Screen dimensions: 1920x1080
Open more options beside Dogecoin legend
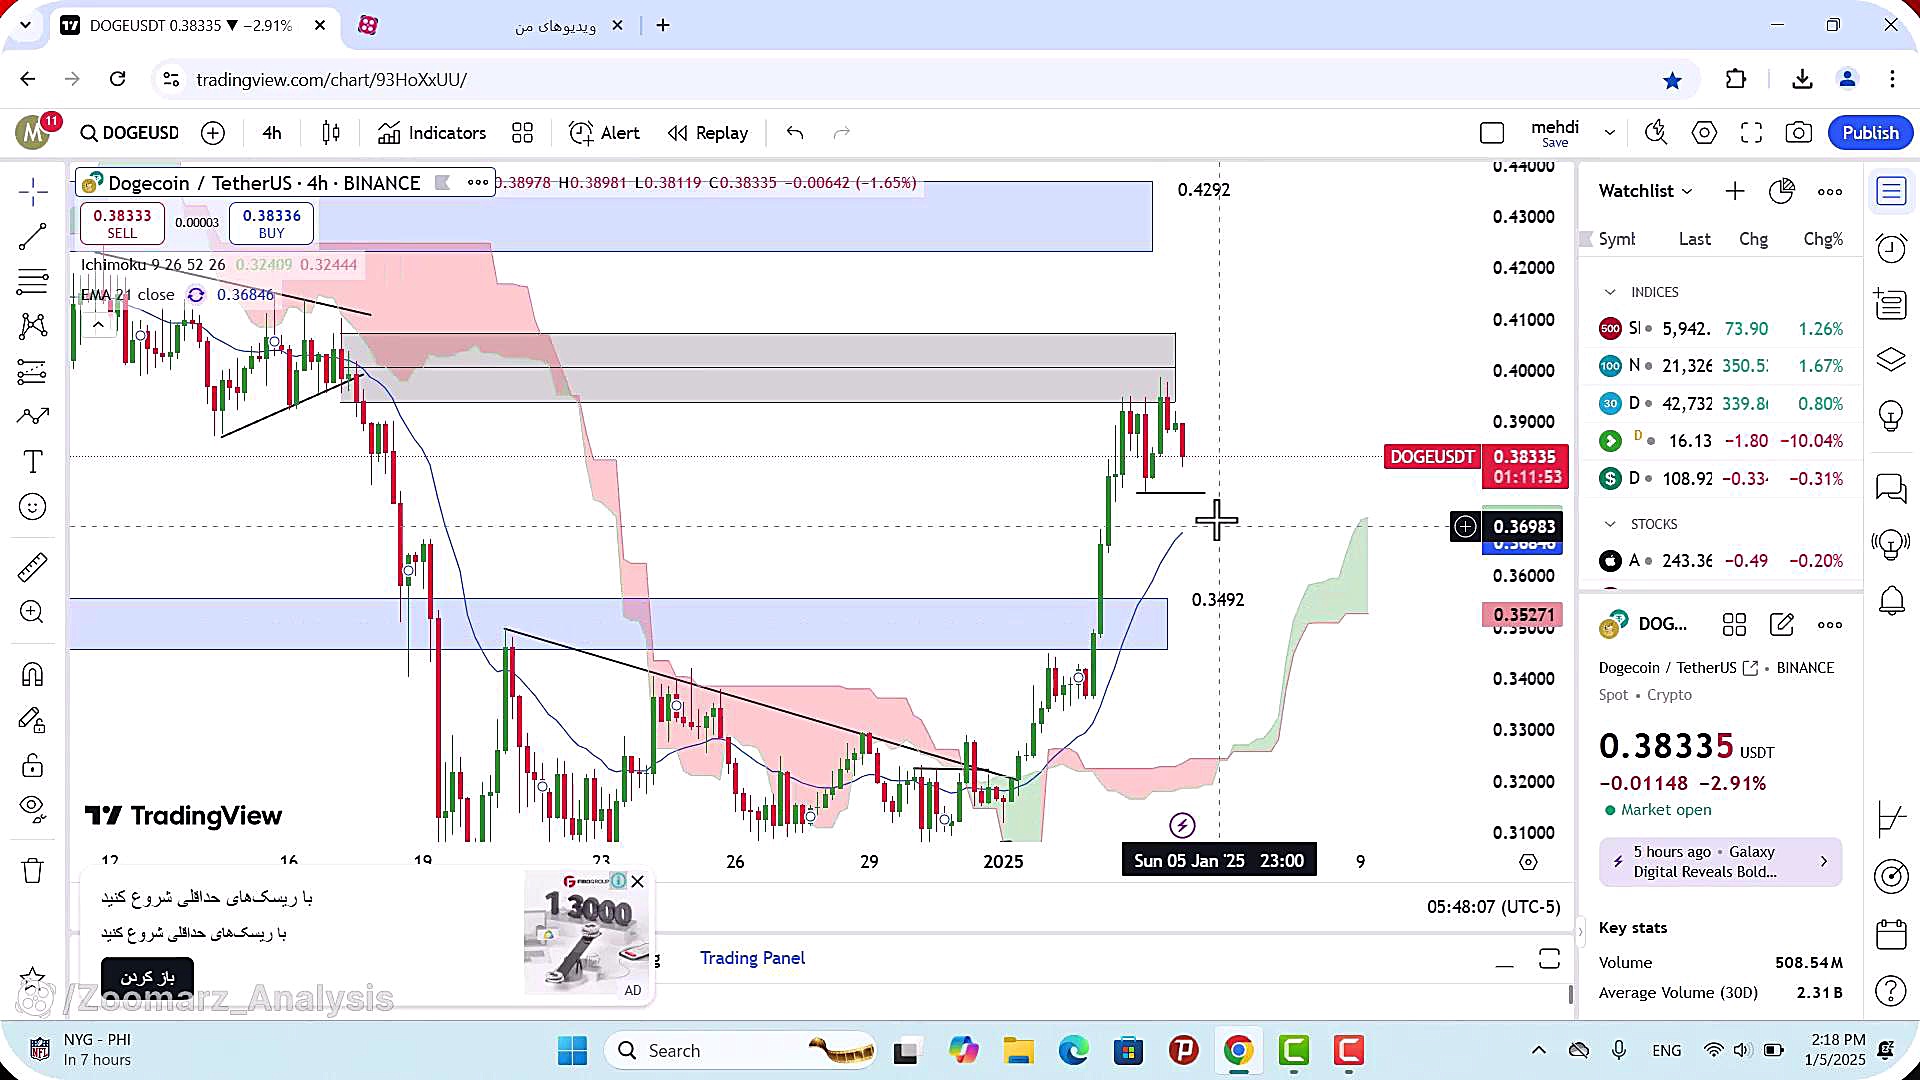[x=478, y=183]
